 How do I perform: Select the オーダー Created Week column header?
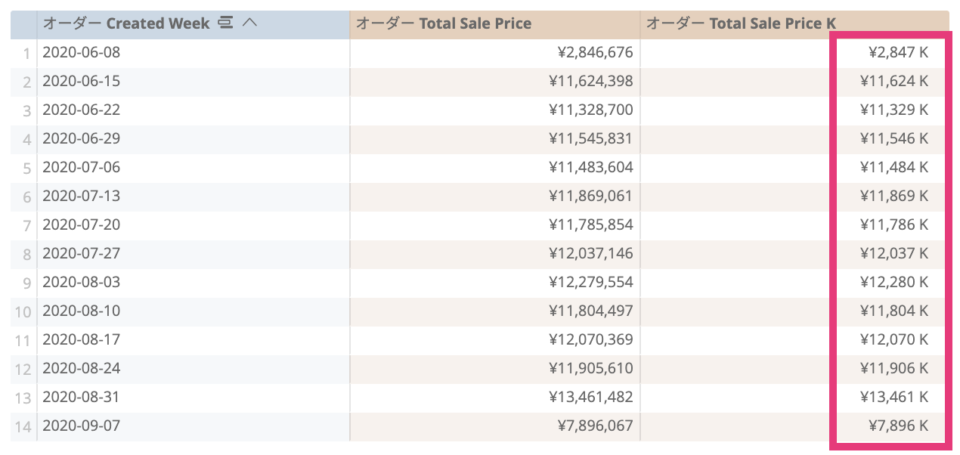(x=193, y=24)
